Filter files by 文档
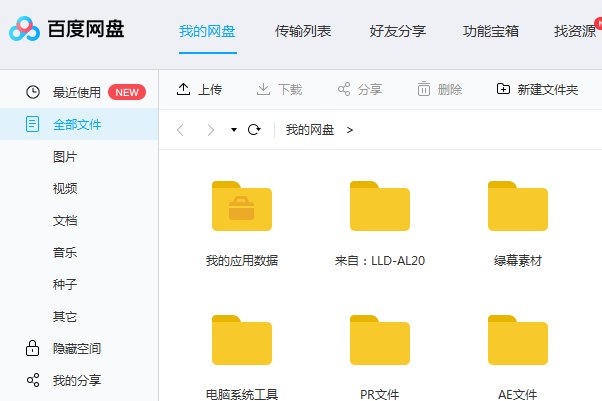 tap(65, 220)
